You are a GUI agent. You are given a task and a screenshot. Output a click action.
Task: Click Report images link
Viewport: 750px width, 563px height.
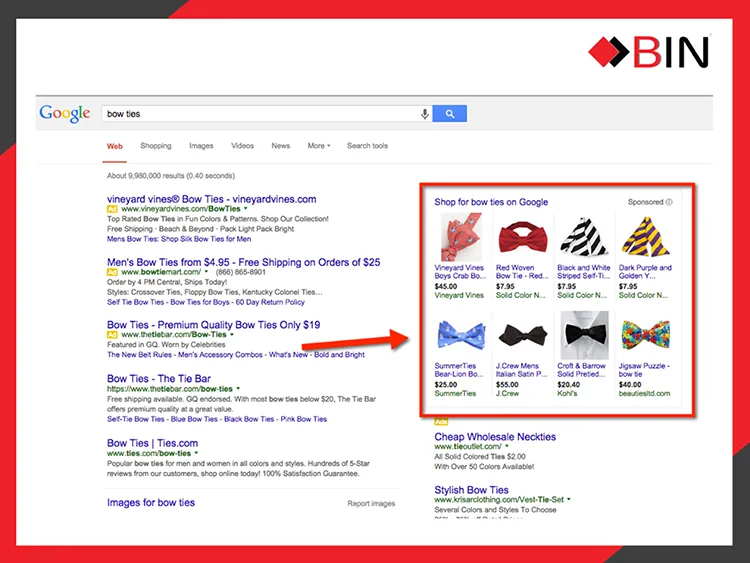(x=371, y=504)
